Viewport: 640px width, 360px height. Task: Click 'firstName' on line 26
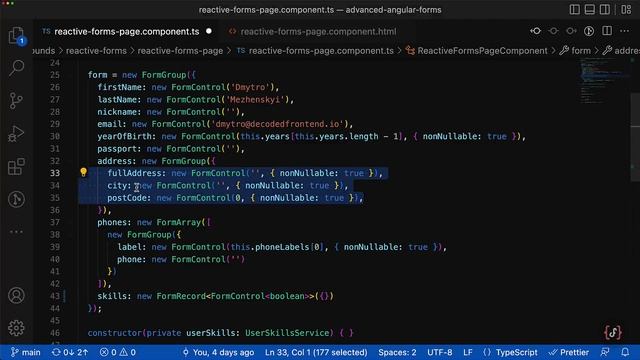[x=121, y=87]
